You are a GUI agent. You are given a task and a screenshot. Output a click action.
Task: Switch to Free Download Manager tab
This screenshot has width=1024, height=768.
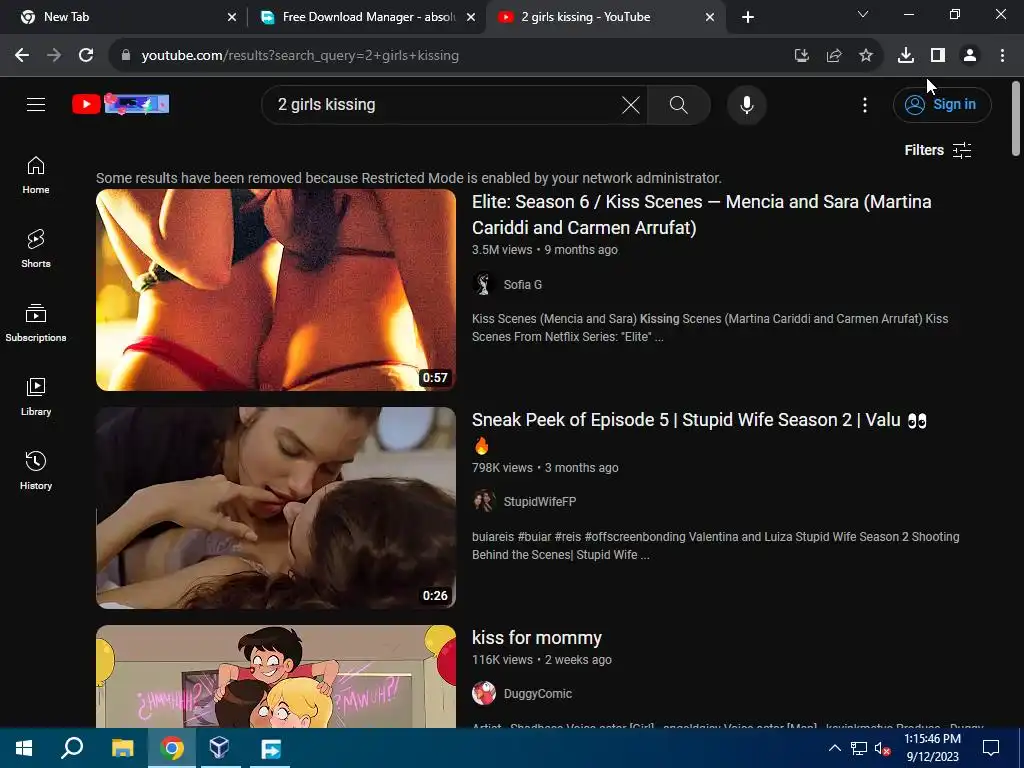[367, 17]
